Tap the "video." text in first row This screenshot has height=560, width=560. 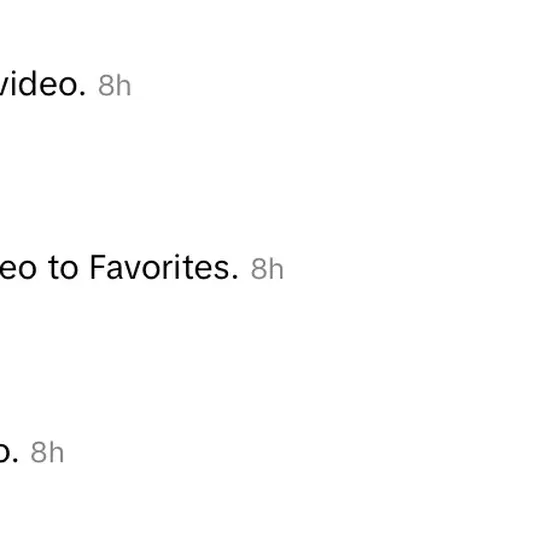(x=43, y=84)
